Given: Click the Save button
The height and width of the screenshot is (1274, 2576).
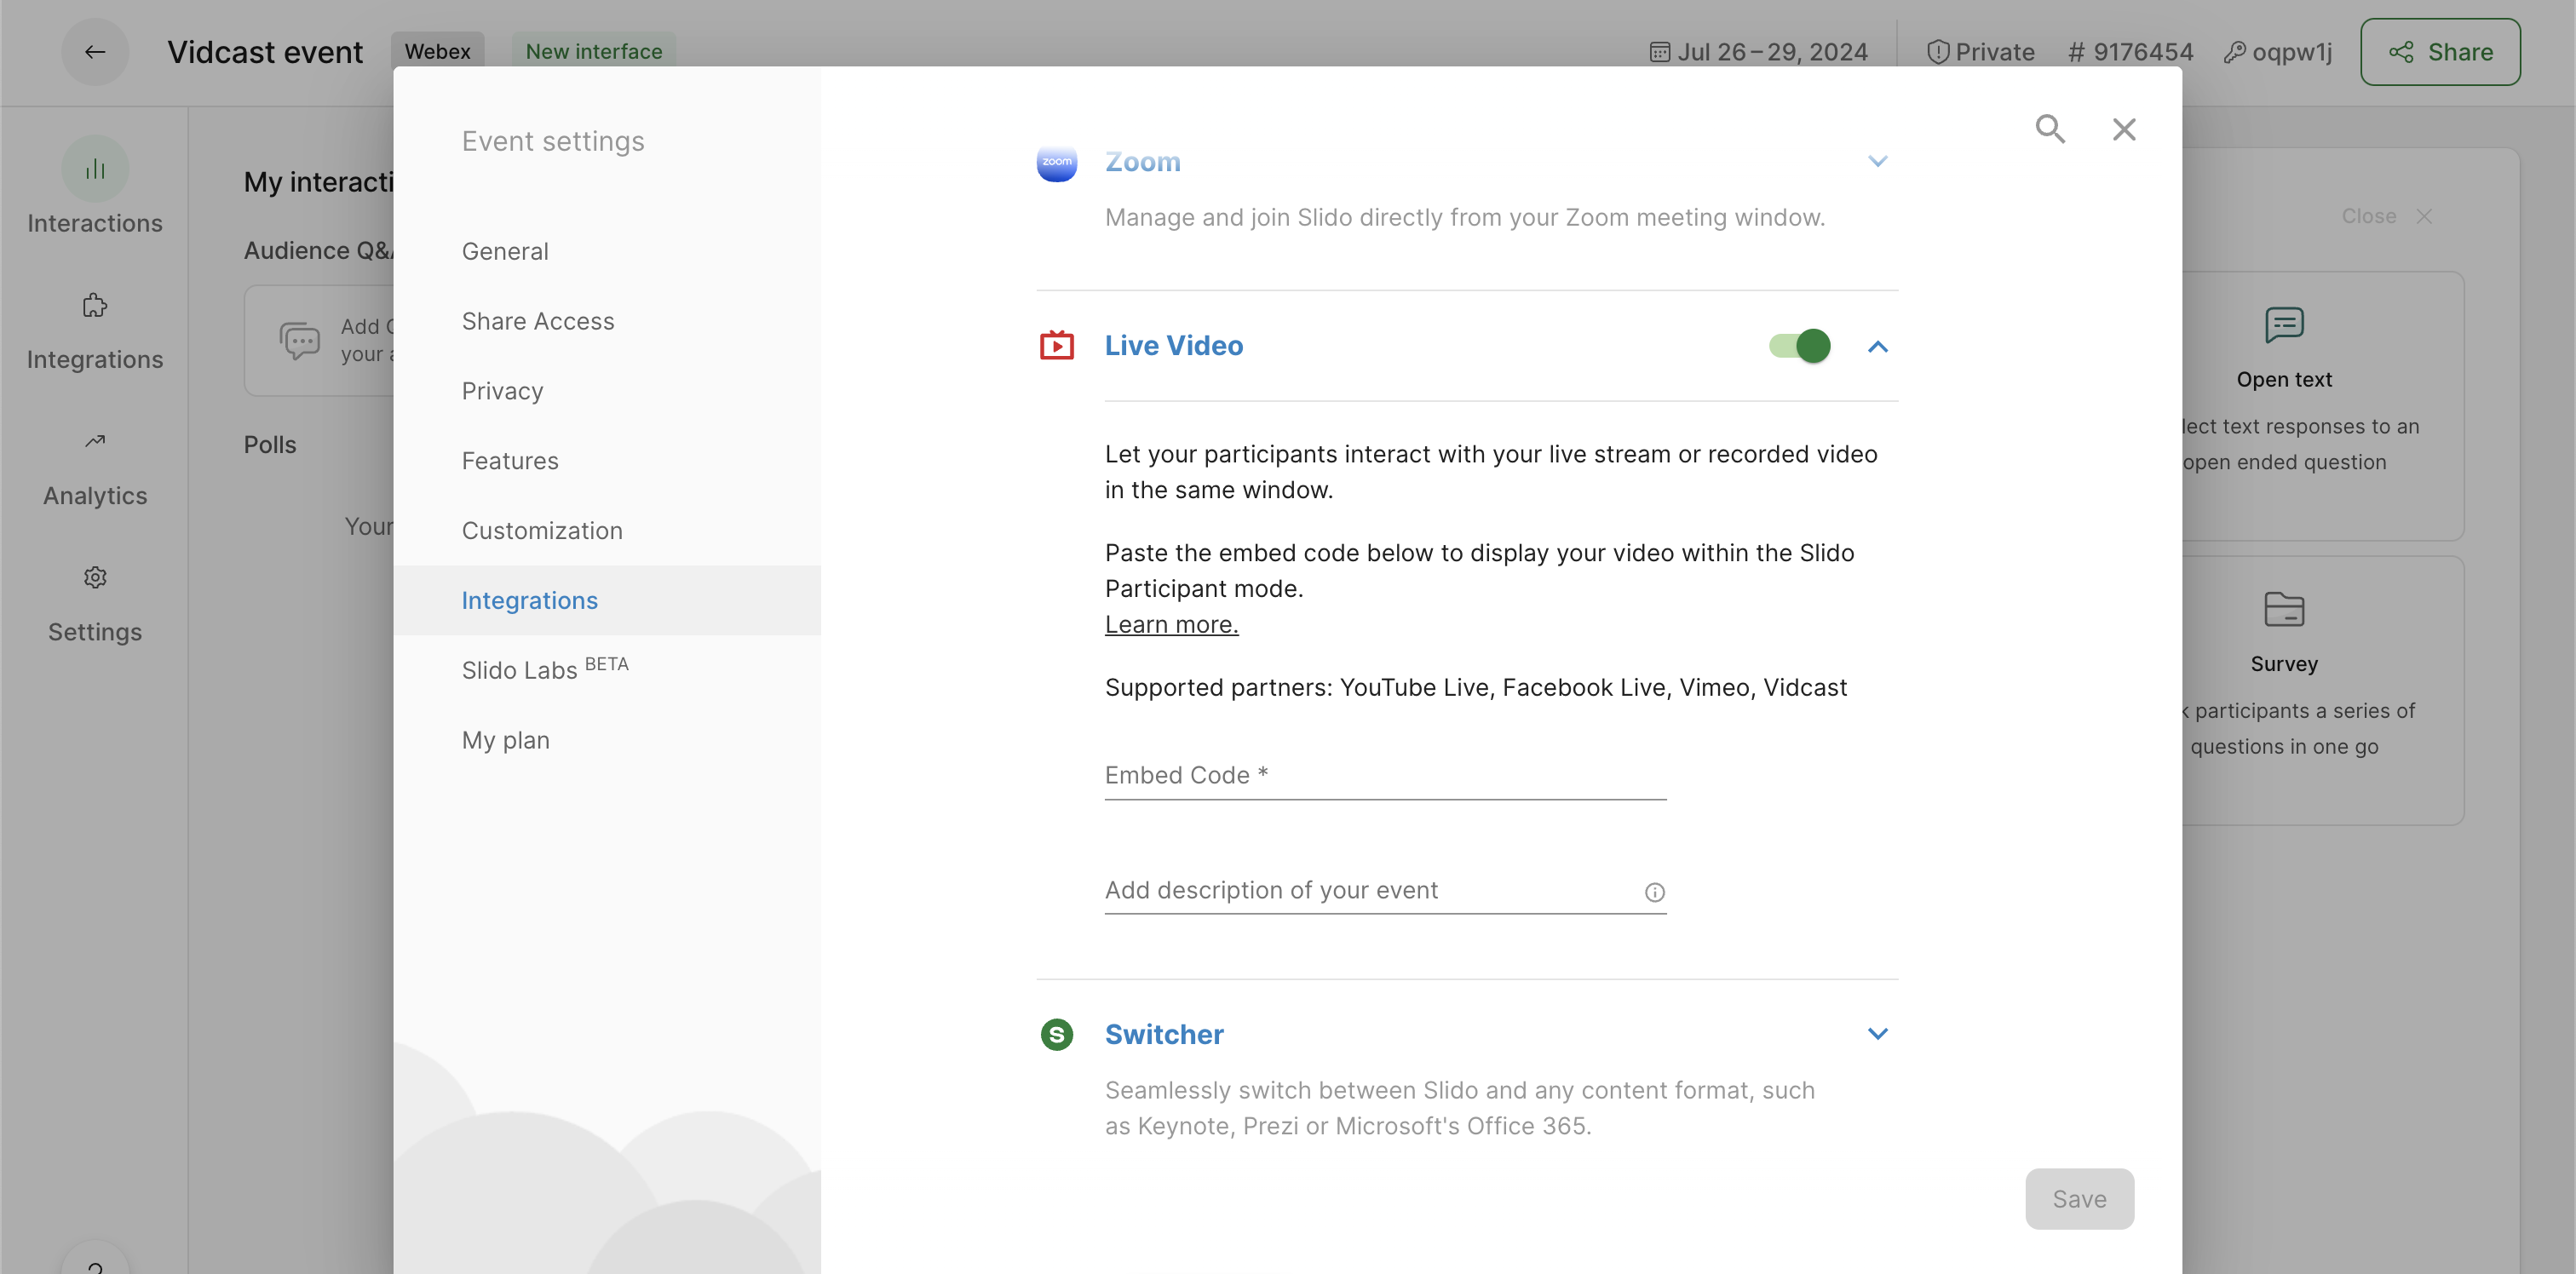Looking at the screenshot, I should 2079,1199.
